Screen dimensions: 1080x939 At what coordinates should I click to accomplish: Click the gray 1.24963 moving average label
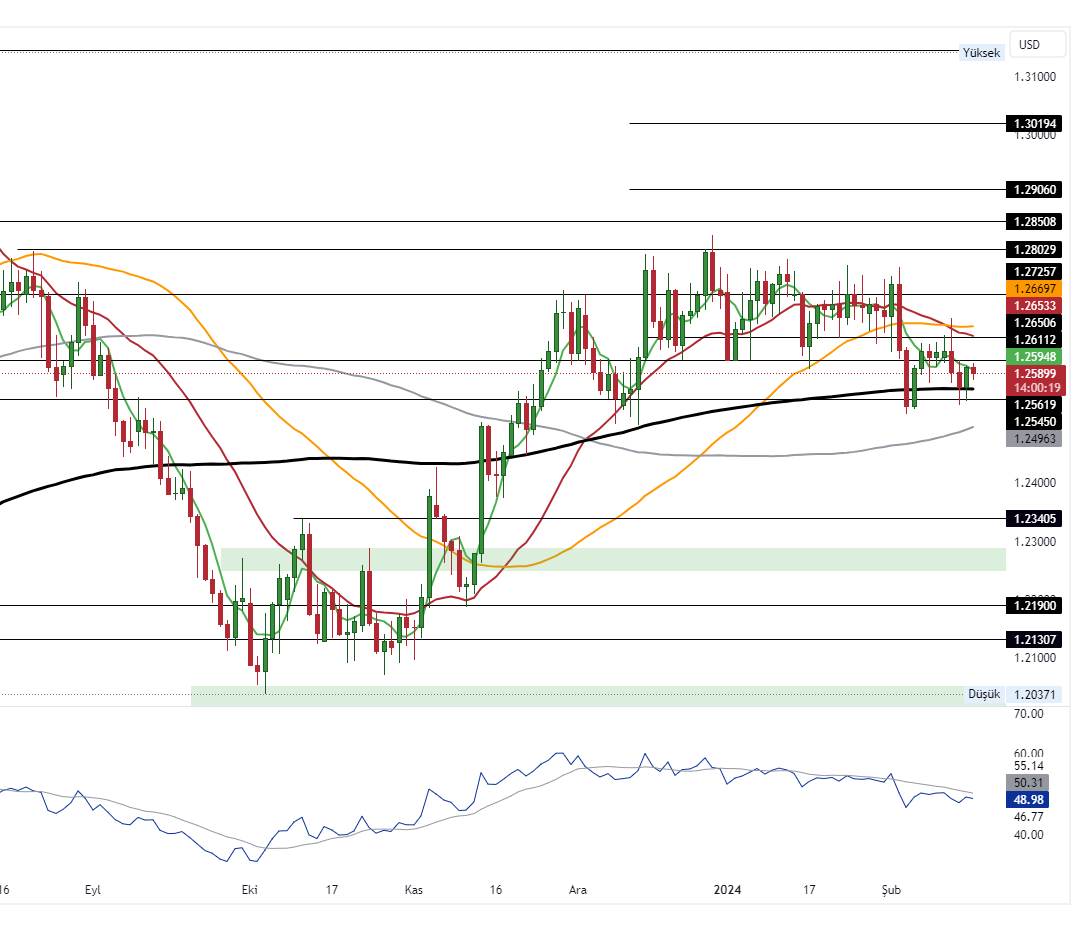pos(1034,439)
